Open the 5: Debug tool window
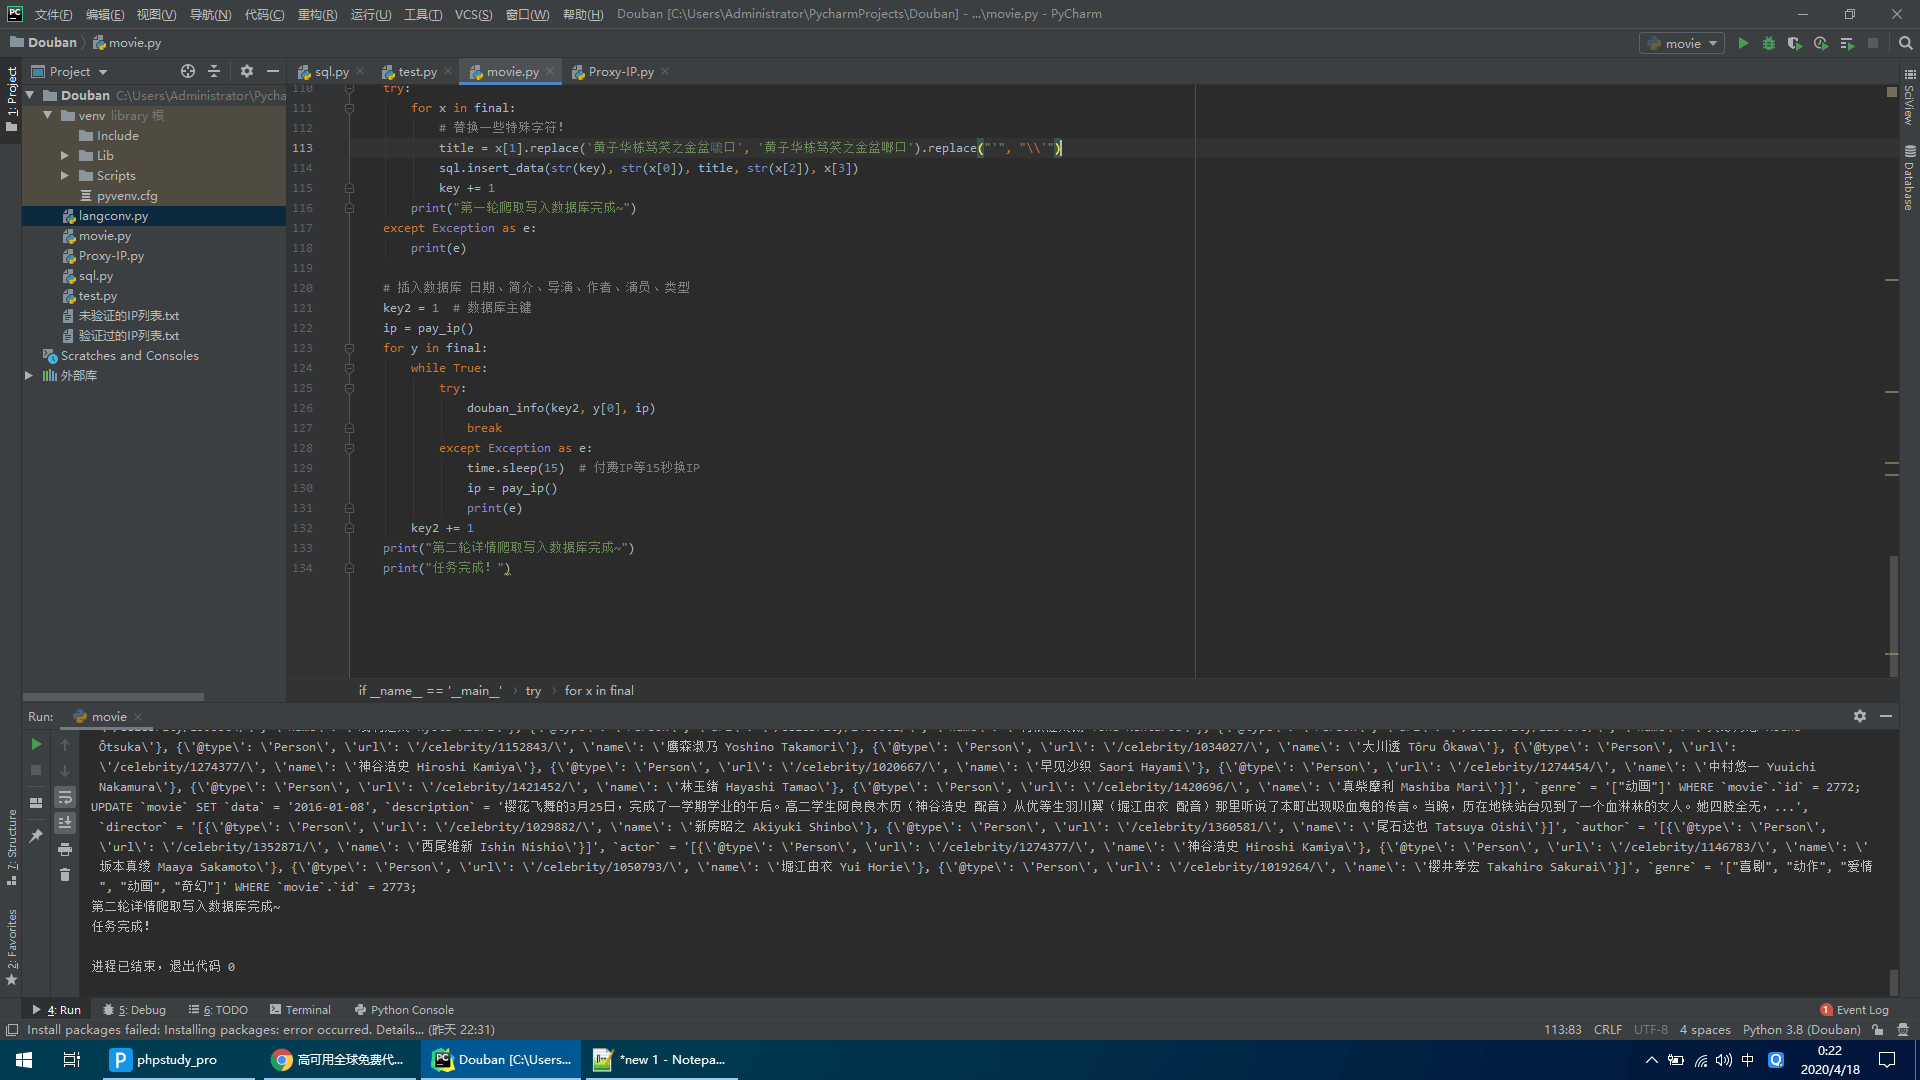 tap(135, 1010)
